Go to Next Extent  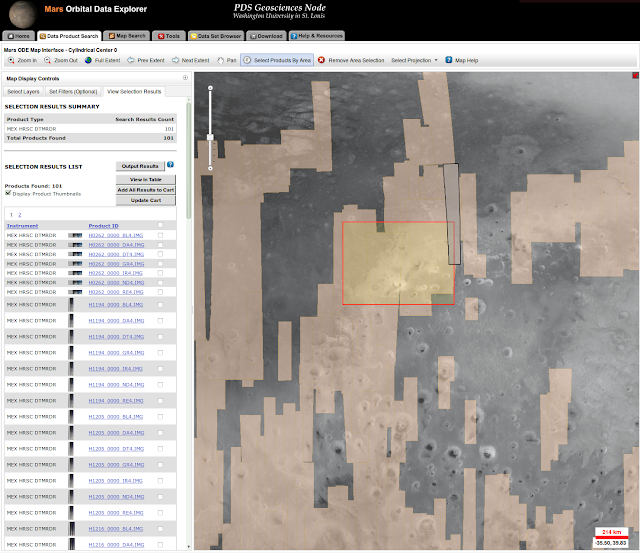[x=191, y=60]
